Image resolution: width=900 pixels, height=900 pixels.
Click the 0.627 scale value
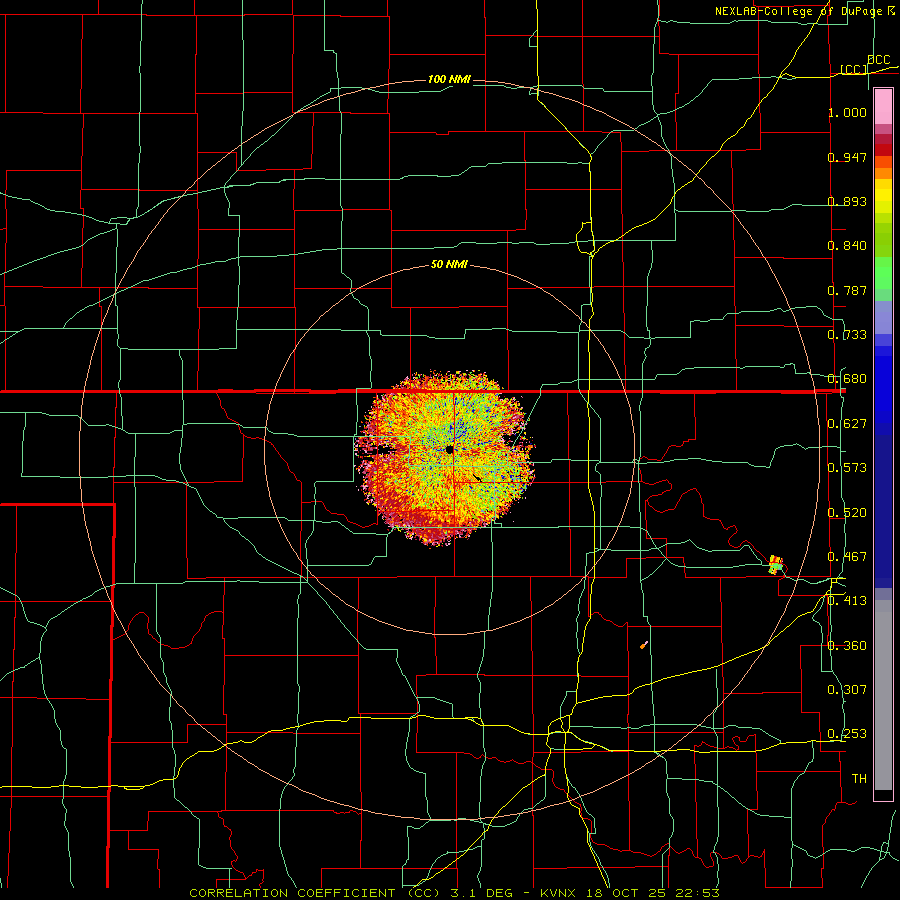847,424
